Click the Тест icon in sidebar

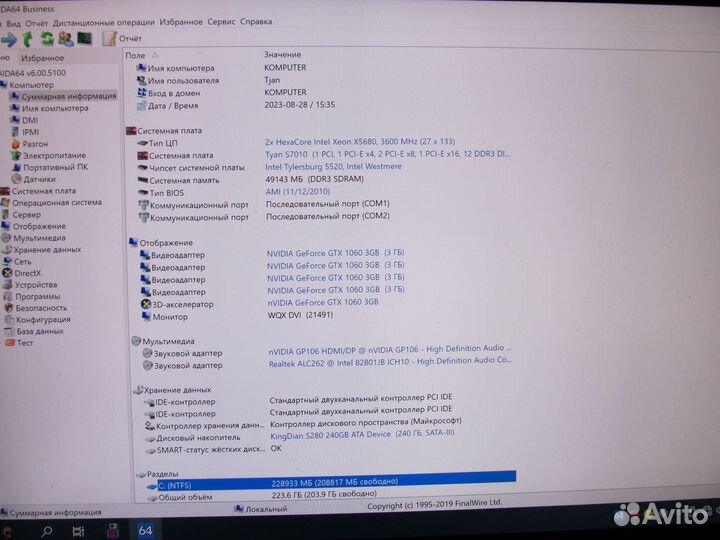[x=10, y=343]
